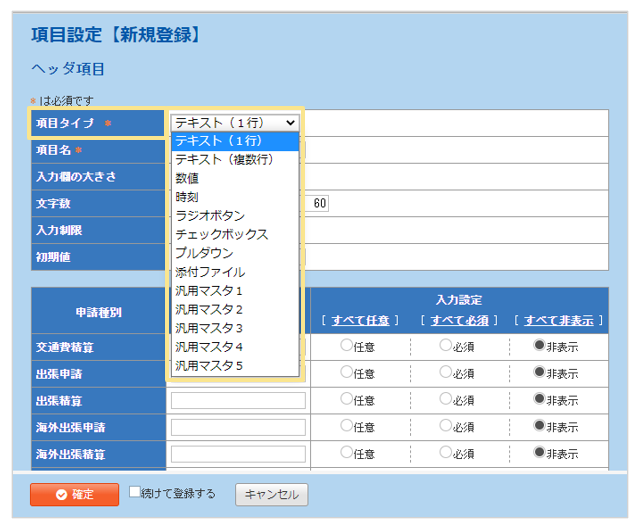Click the 文字数 field showing 60
This screenshot has height=532, width=637.
[x=316, y=203]
